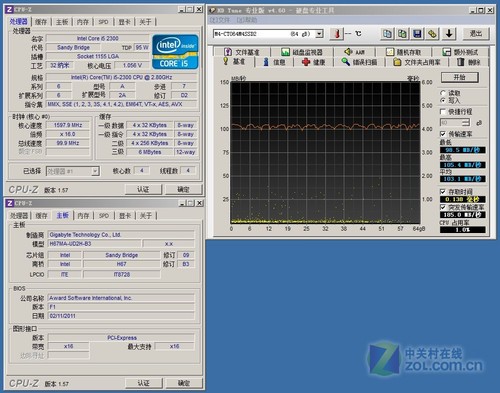
Task: Select the 写入 (write) radio button
Action: pyautogui.click(x=443, y=100)
